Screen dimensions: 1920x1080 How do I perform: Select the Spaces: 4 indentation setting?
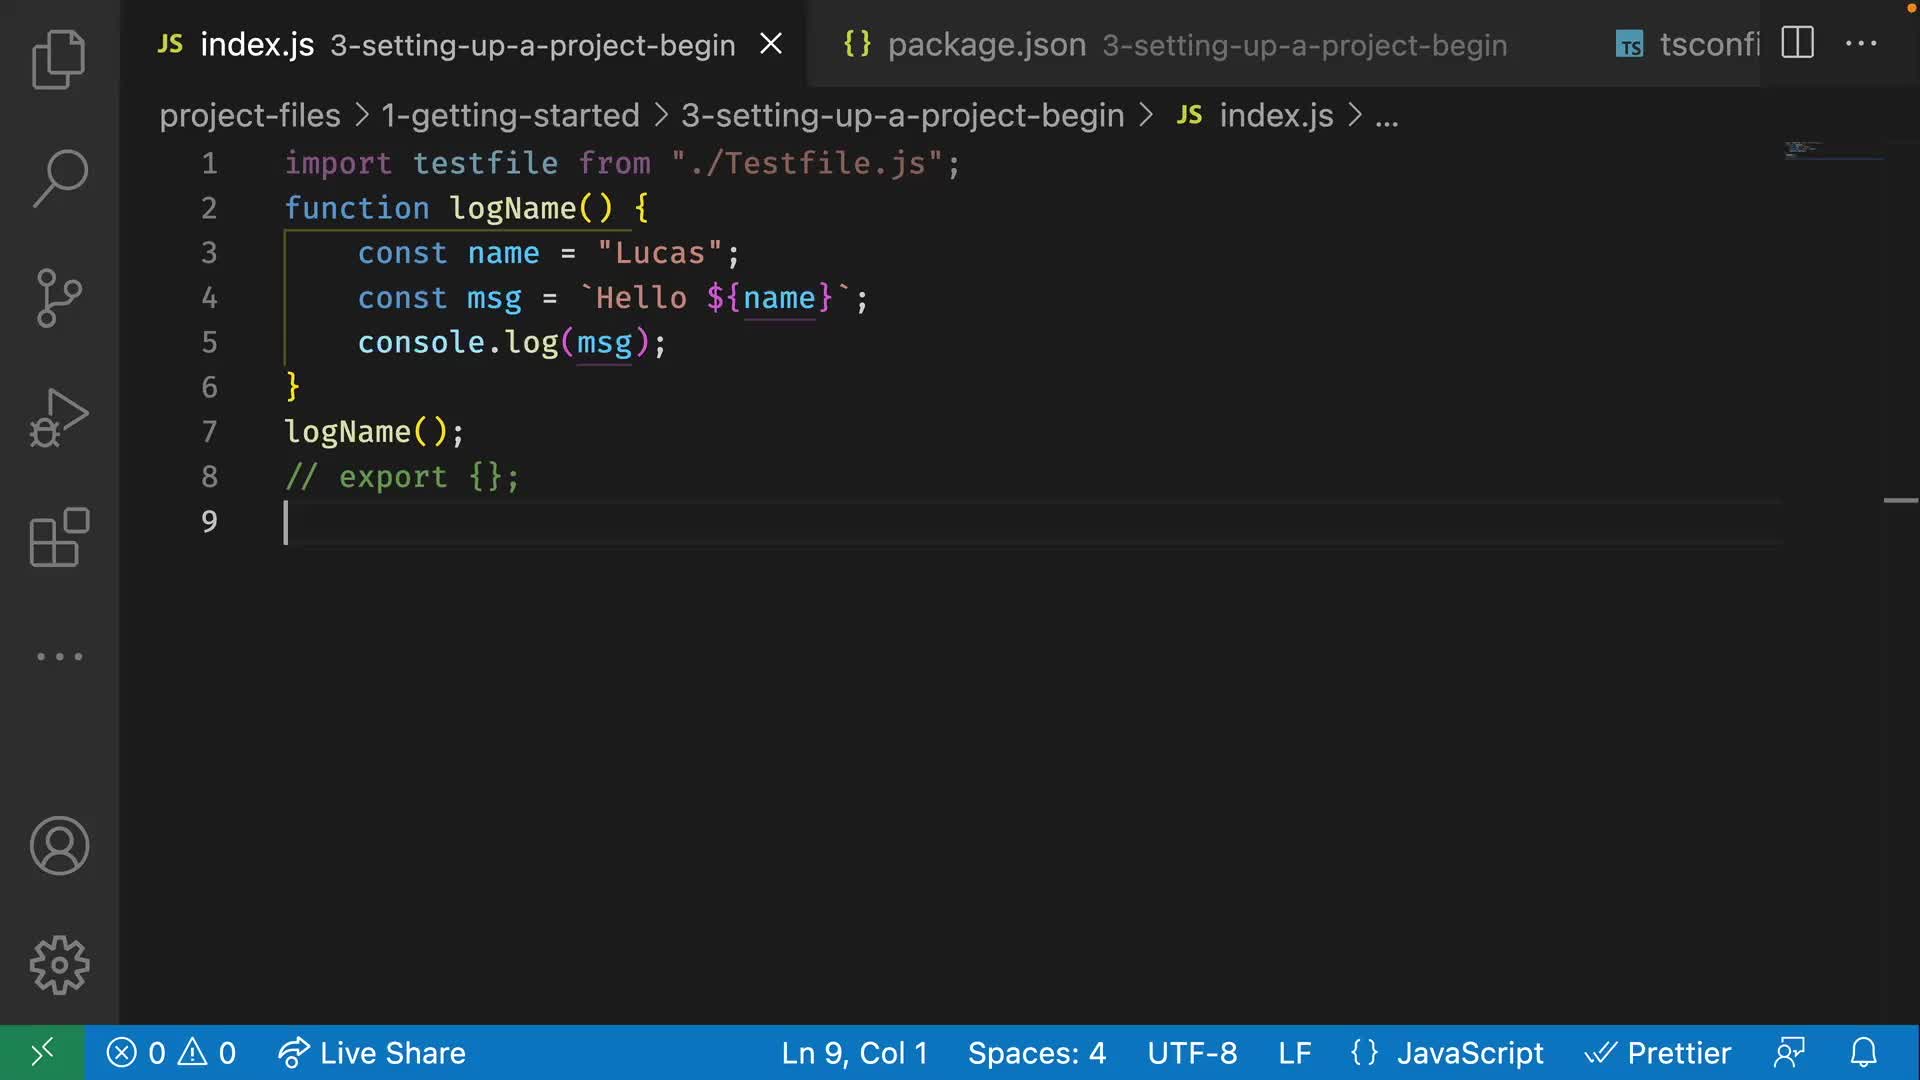[1037, 1053]
